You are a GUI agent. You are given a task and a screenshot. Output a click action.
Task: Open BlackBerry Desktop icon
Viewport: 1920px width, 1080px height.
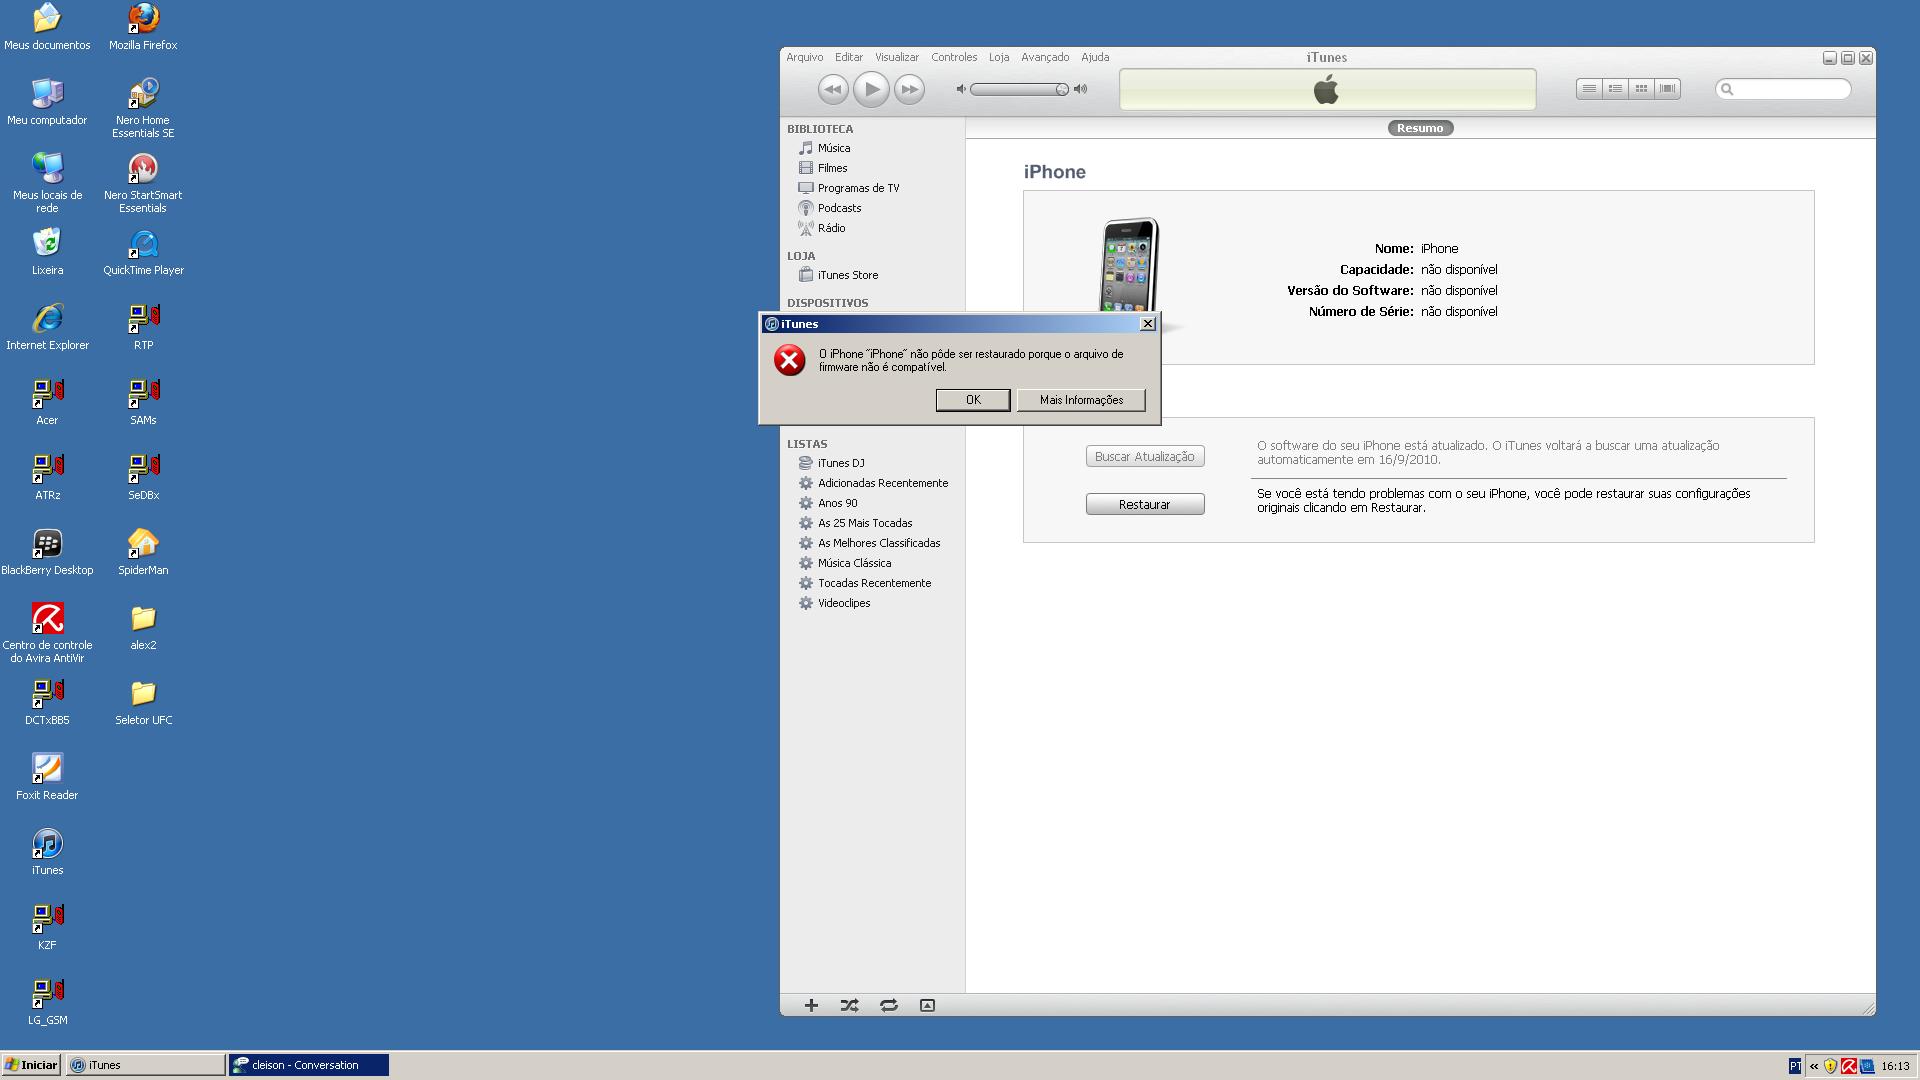(x=47, y=552)
